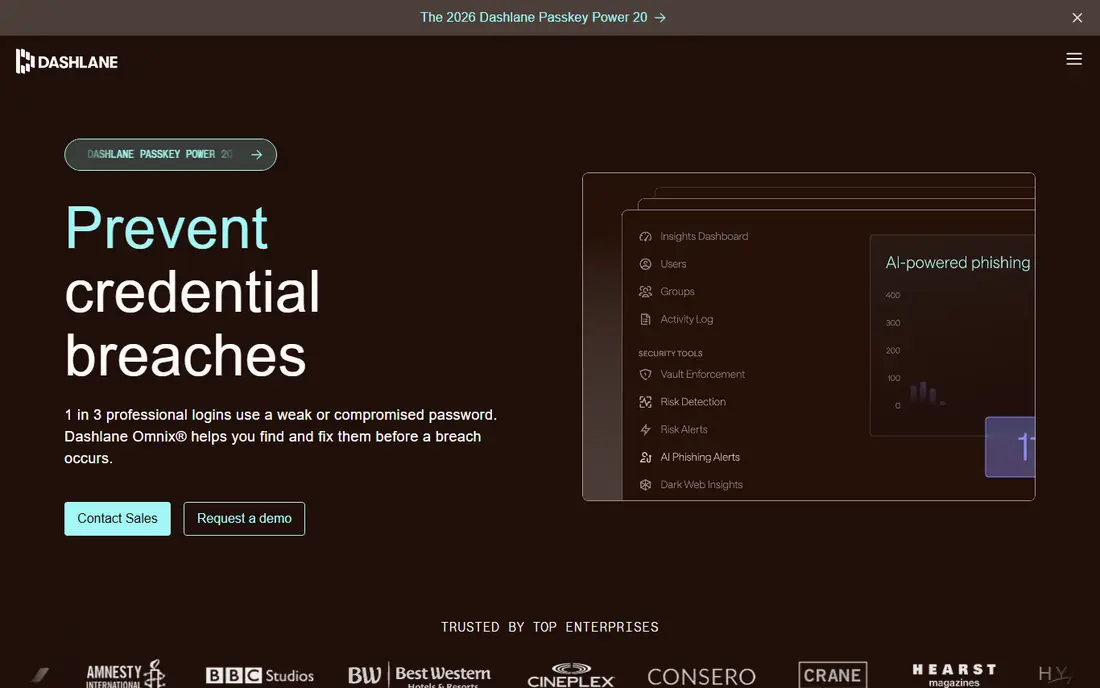The width and height of the screenshot is (1100, 688).
Task: Select the Risk Alerts lightning icon
Action: [x=645, y=429]
